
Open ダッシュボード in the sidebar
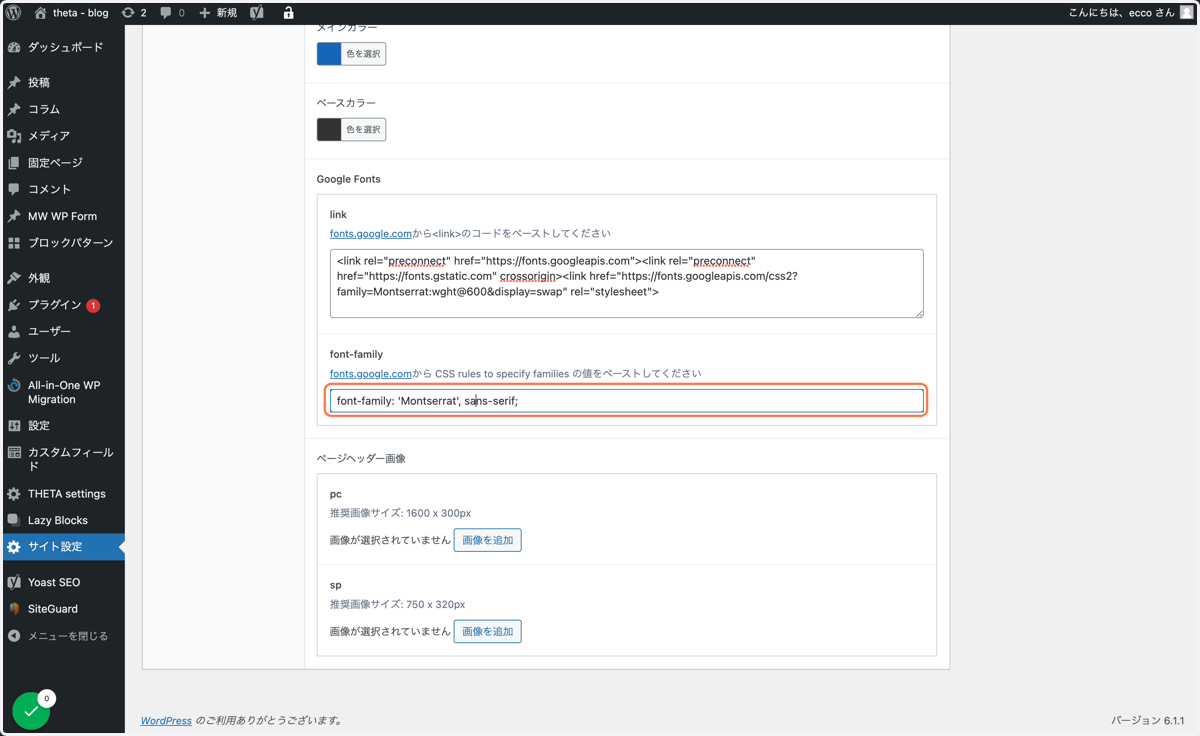[62, 47]
